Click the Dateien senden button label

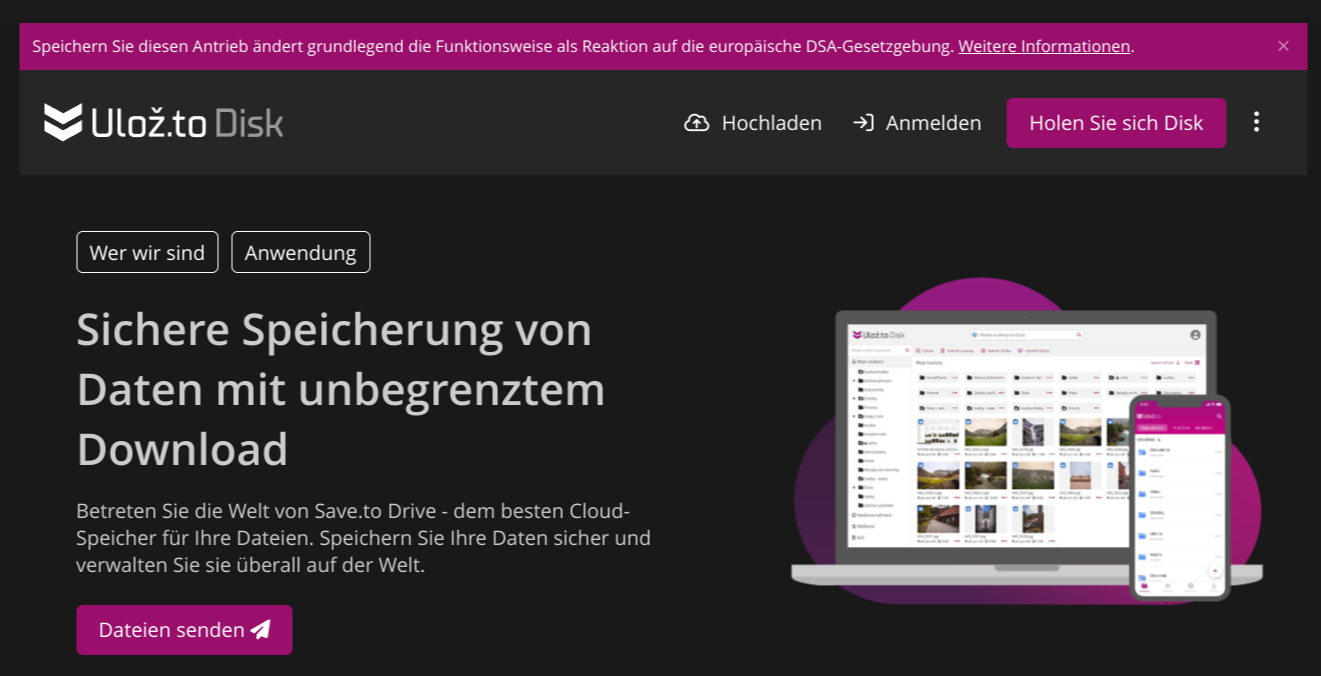point(171,630)
